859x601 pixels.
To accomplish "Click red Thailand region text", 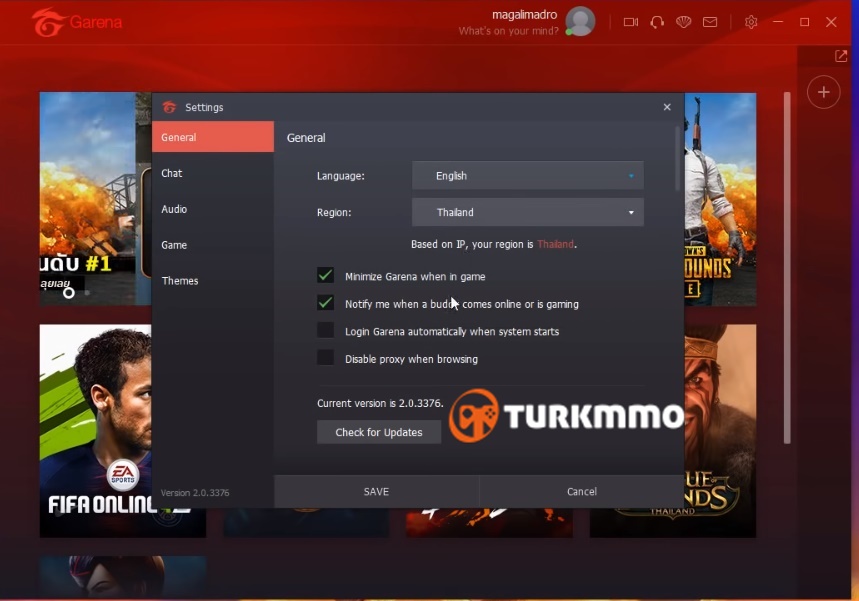I will coord(556,244).
